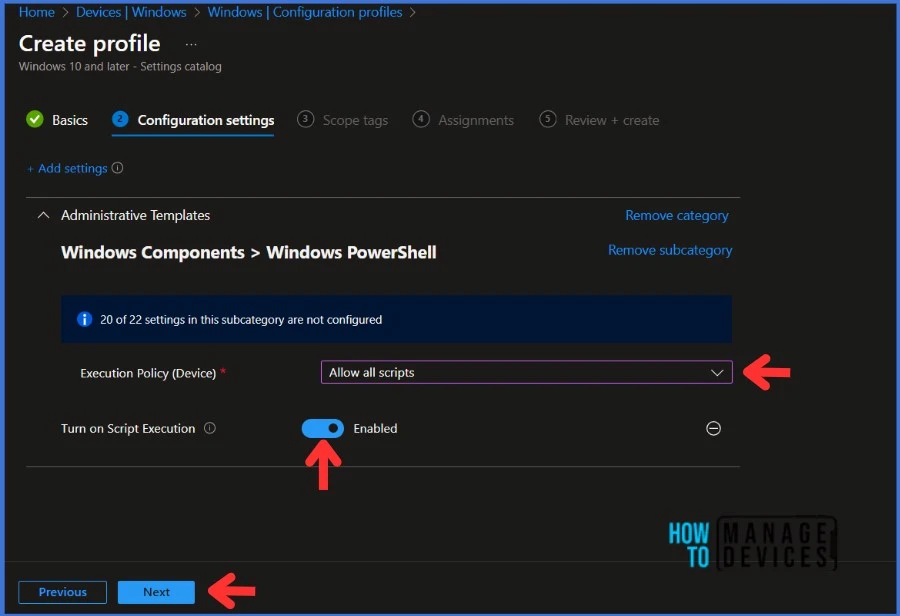The width and height of the screenshot is (900, 616).
Task: Open Windows | Configuration profiles breadcrumb
Action: (x=305, y=12)
